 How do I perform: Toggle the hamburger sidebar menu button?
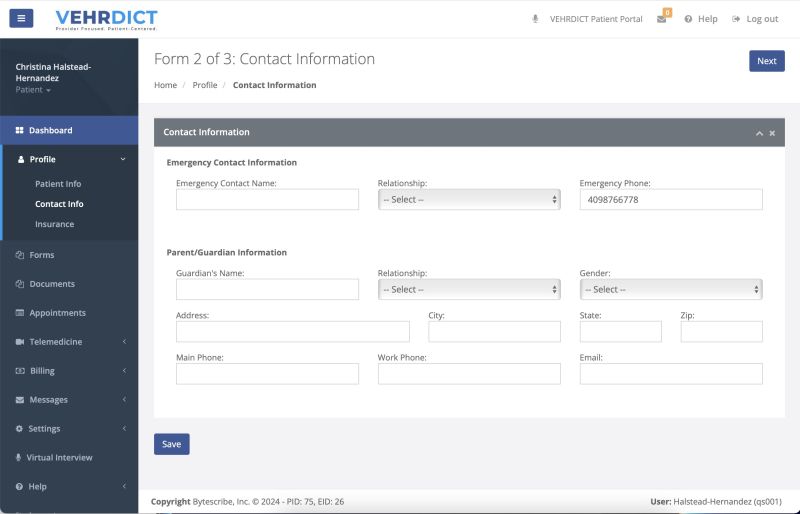click(x=21, y=18)
